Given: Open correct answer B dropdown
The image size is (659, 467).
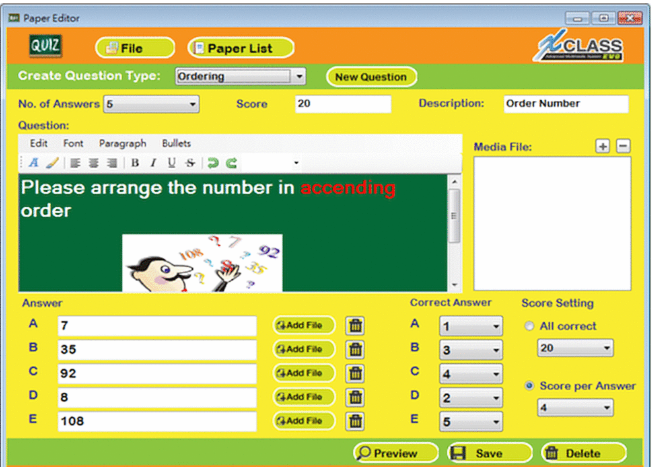Looking at the screenshot, I should [x=471, y=350].
